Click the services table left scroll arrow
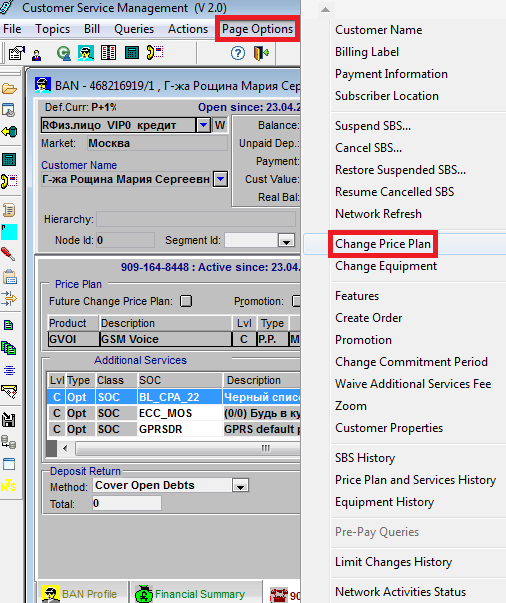The image size is (506, 603). [x=65, y=448]
